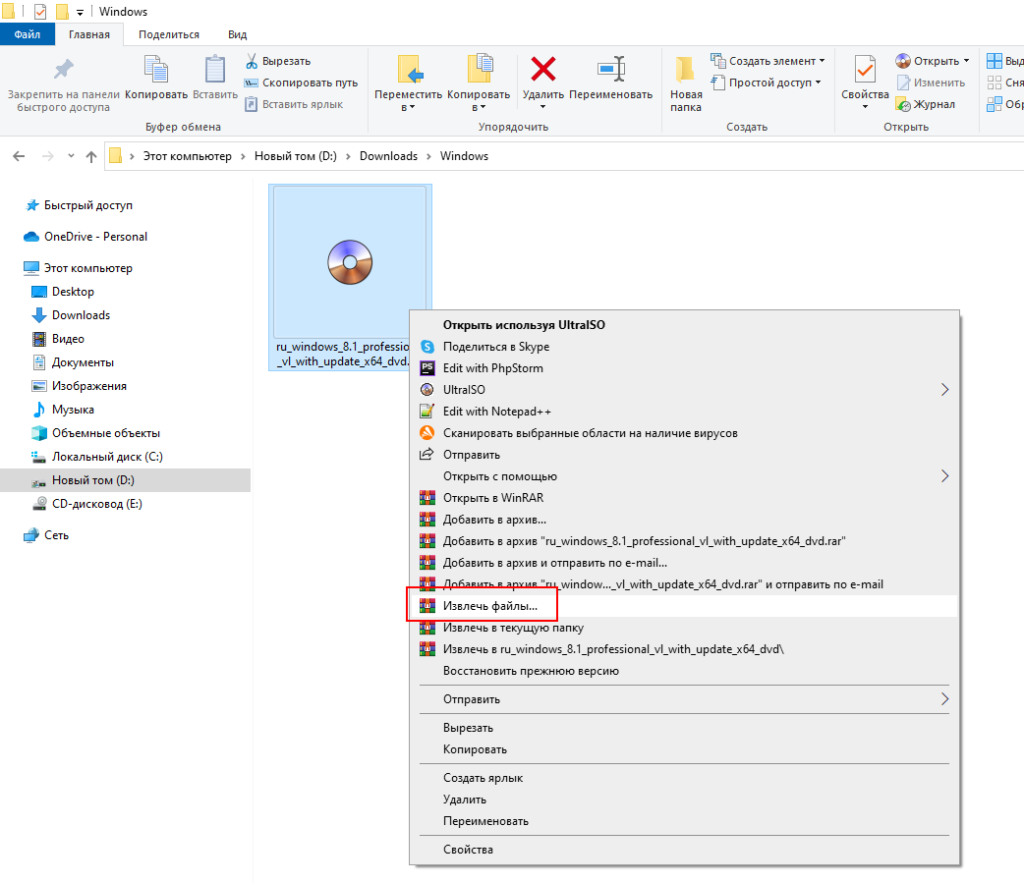This screenshot has width=1024, height=883.
Task: Choose Extract files… in context menu
Action: click(x=490, y=606)
